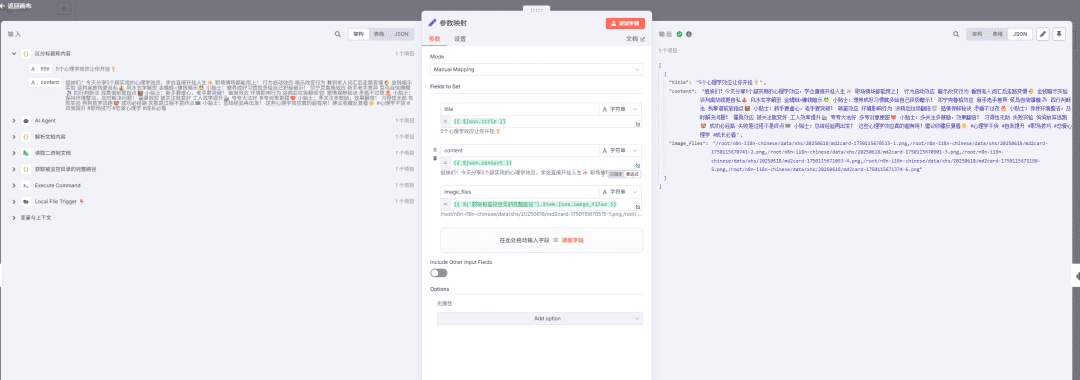The image size is (1080, 380).
Task: Click the output info icon
Action: coord(689,34)
